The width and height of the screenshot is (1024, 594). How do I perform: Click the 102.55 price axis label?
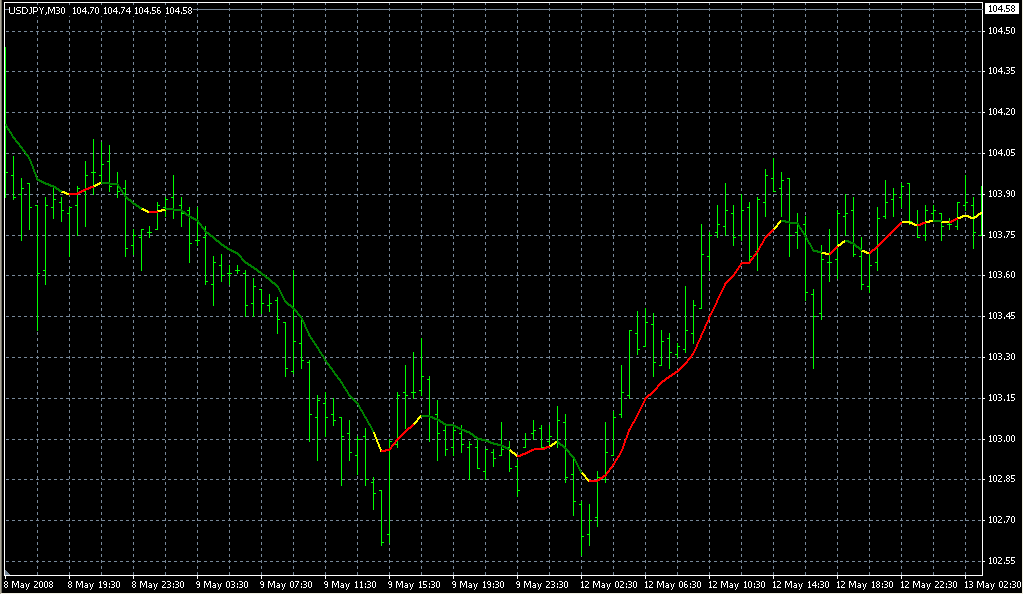[1001, 561]
